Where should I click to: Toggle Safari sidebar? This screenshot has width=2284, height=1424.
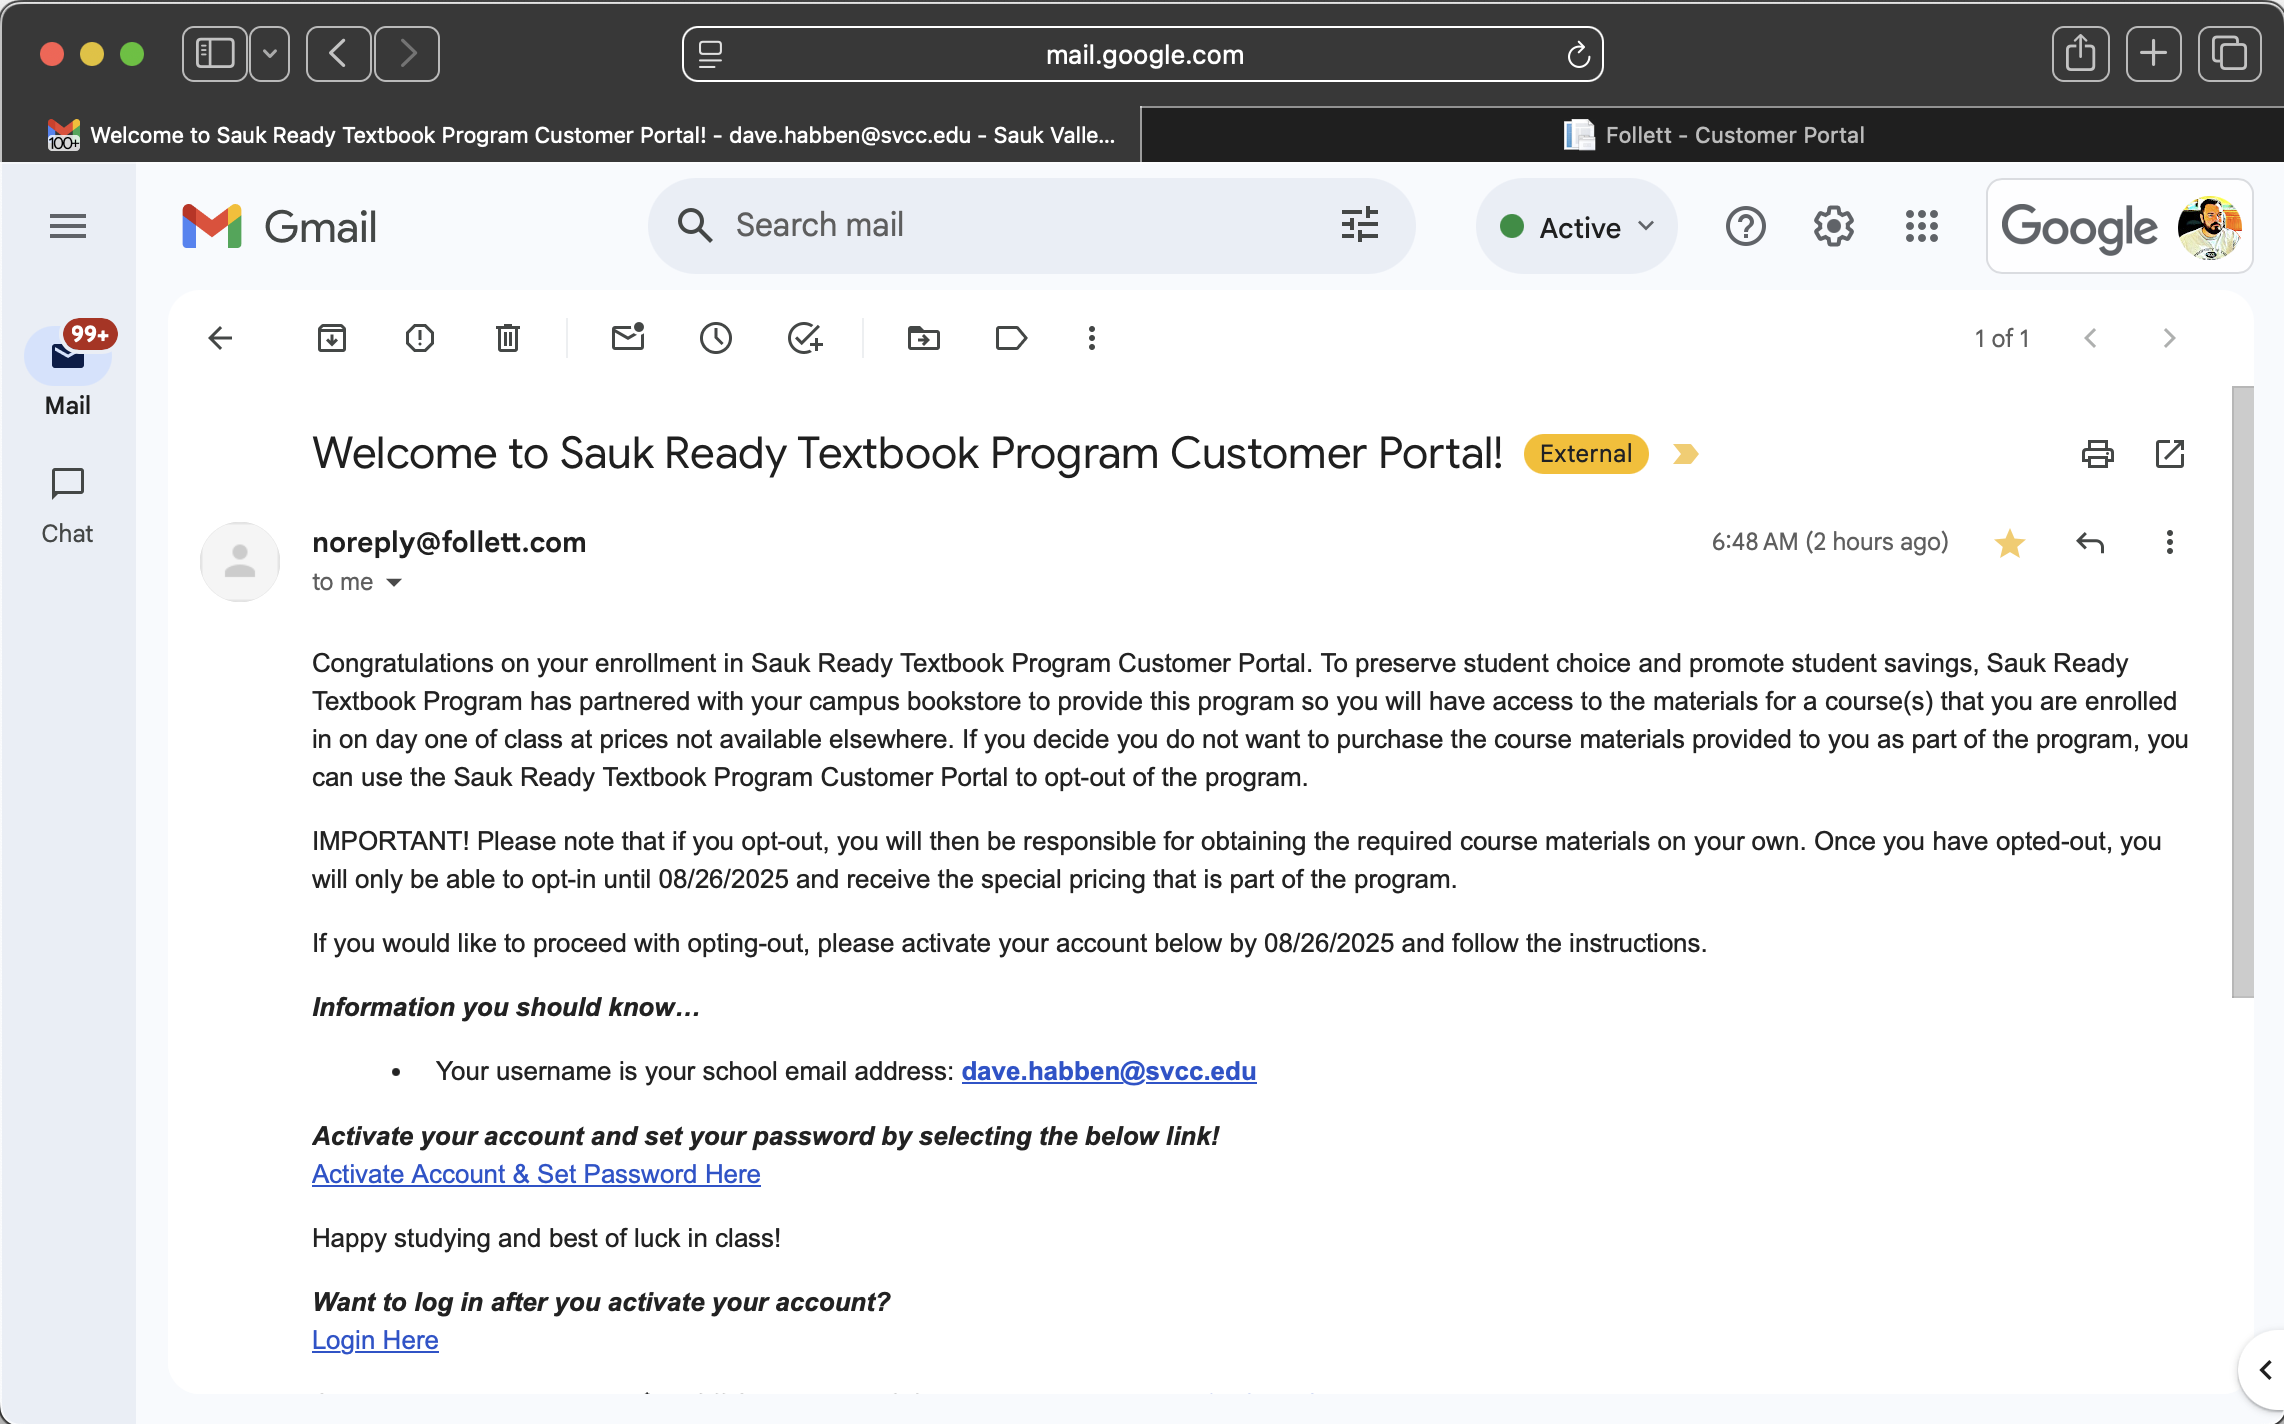pyautogui.click(x=214, y=54)
